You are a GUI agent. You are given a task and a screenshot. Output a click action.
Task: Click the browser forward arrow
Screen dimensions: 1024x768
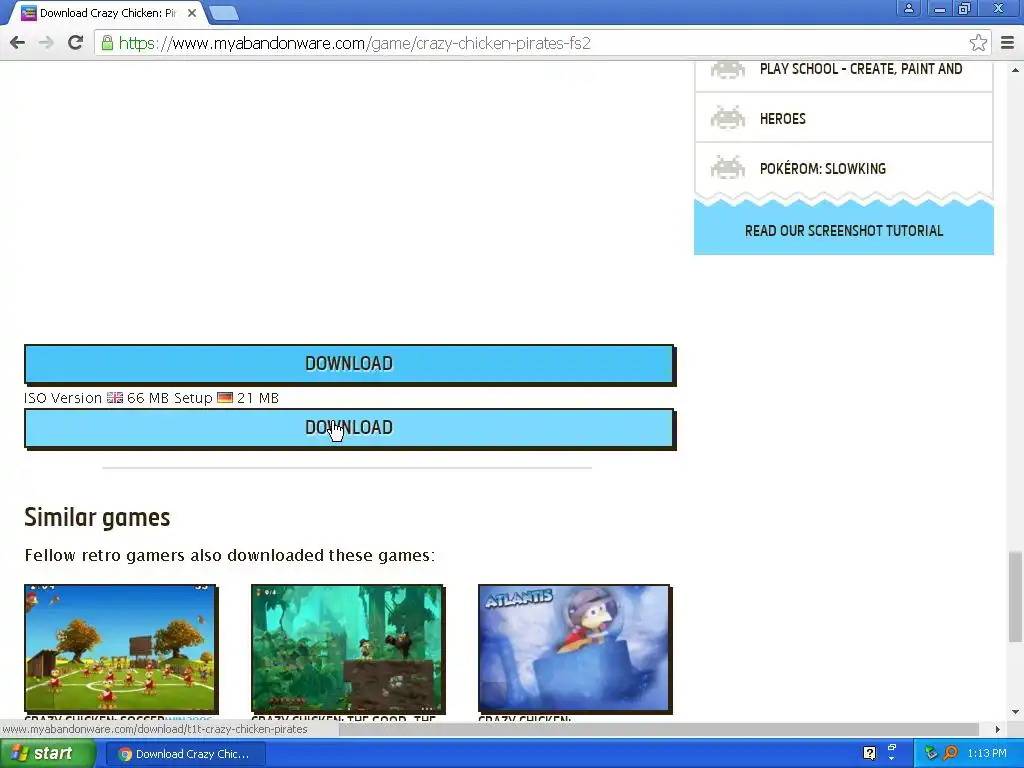click(x=46, y=43)
